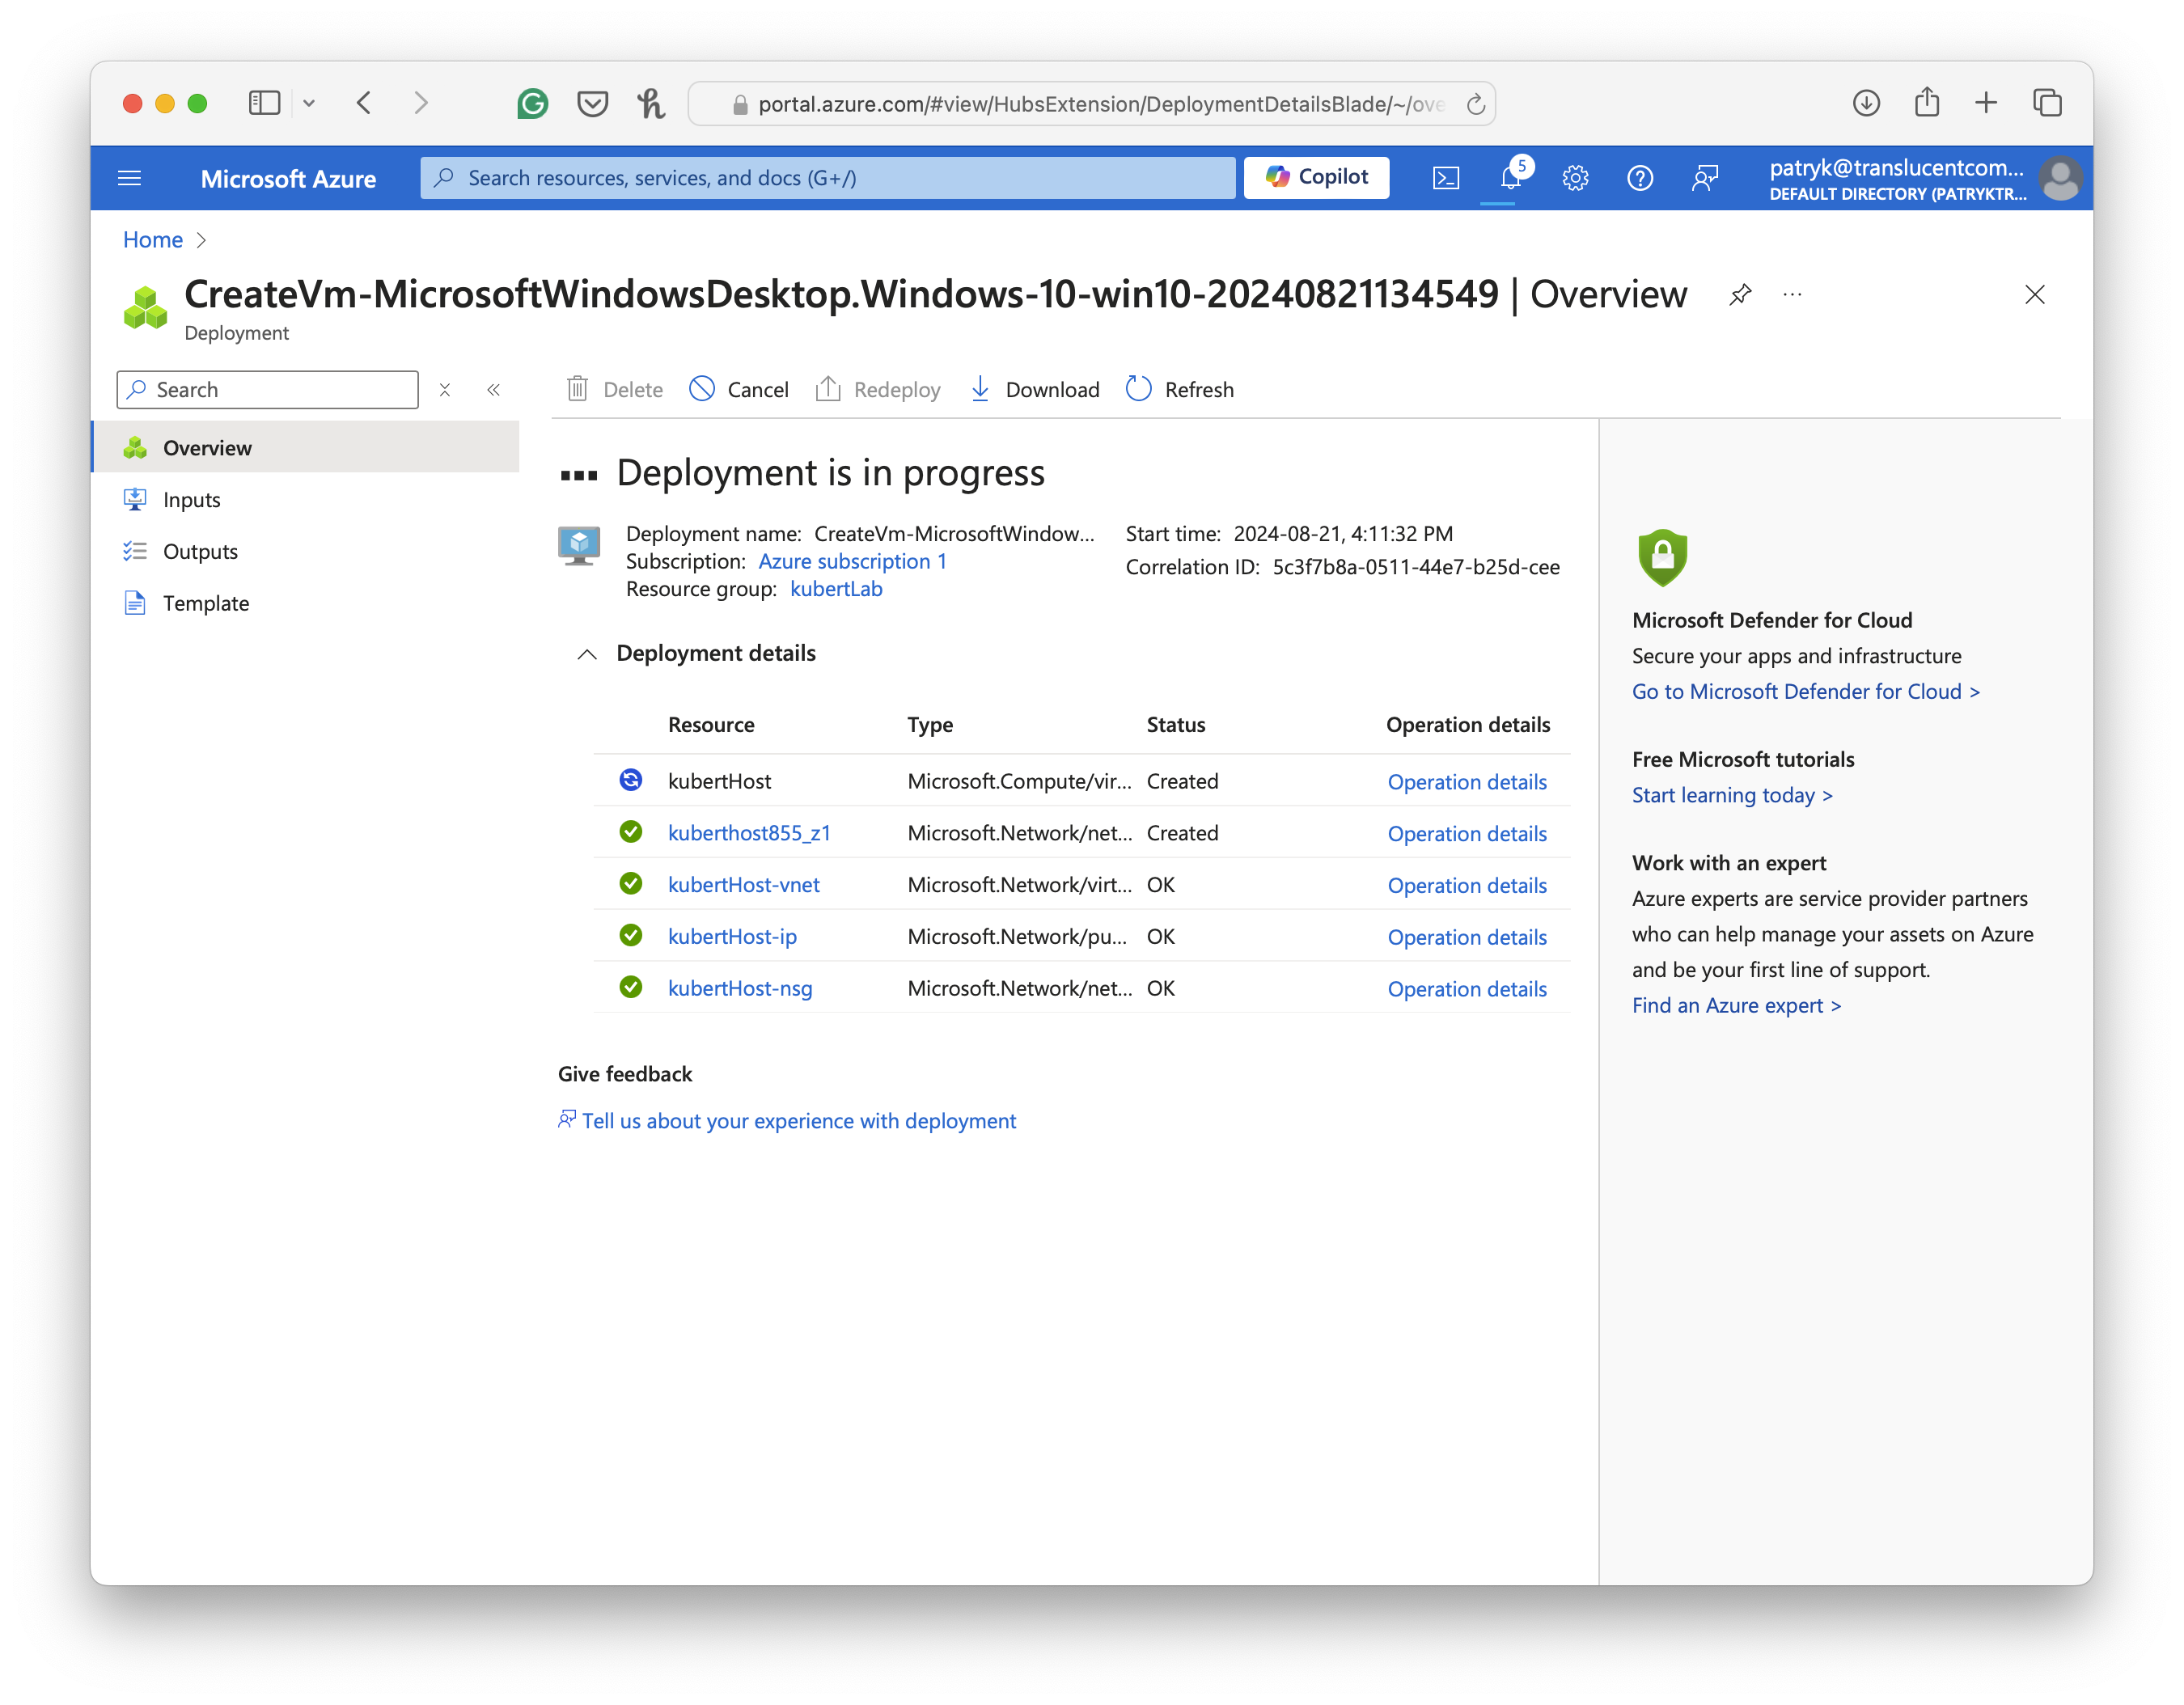Open portal settings gear

(x=1575, y=178)
